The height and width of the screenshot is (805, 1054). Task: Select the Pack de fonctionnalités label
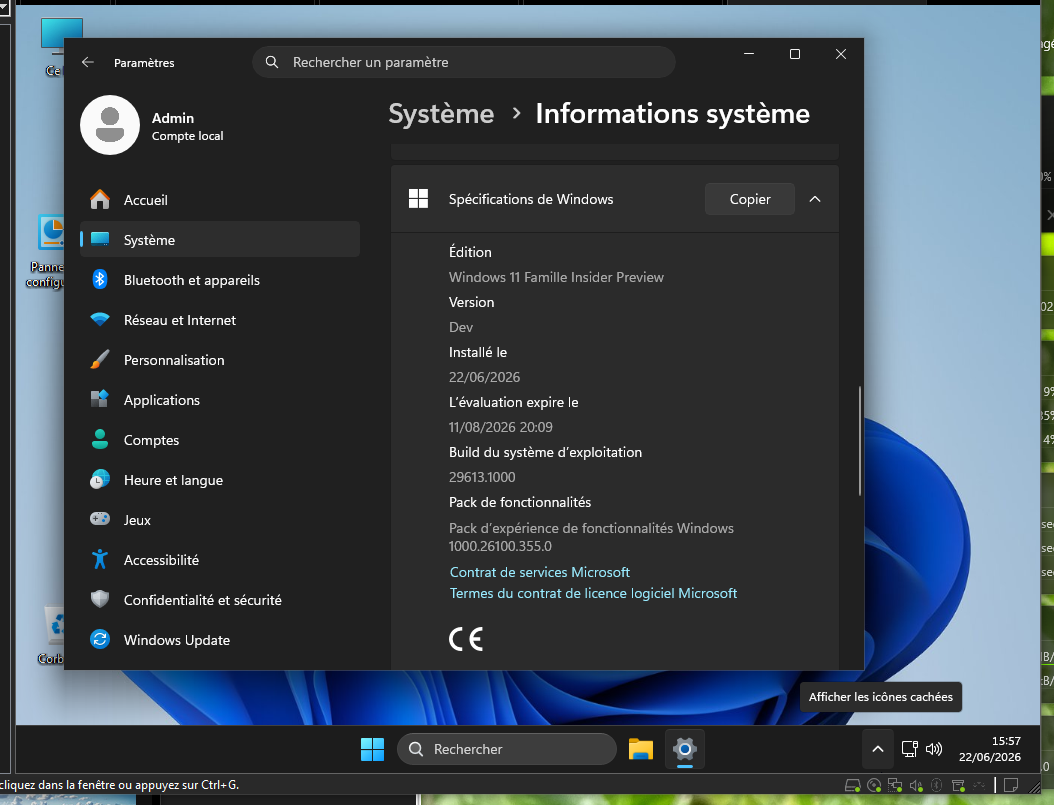520,503
